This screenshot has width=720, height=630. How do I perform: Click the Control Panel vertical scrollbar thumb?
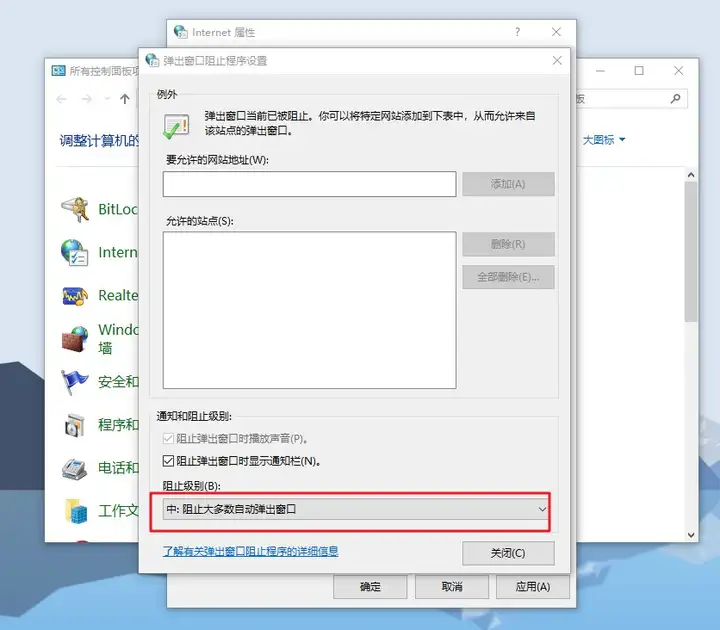pyautogui.click(x=691, y=252)
